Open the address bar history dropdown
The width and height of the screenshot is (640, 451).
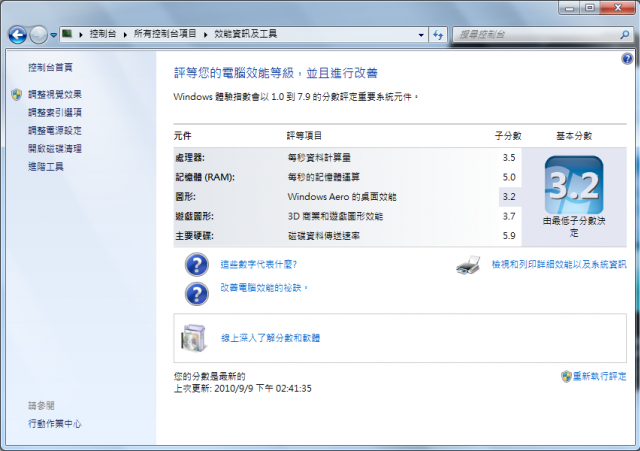coord(421,35)
